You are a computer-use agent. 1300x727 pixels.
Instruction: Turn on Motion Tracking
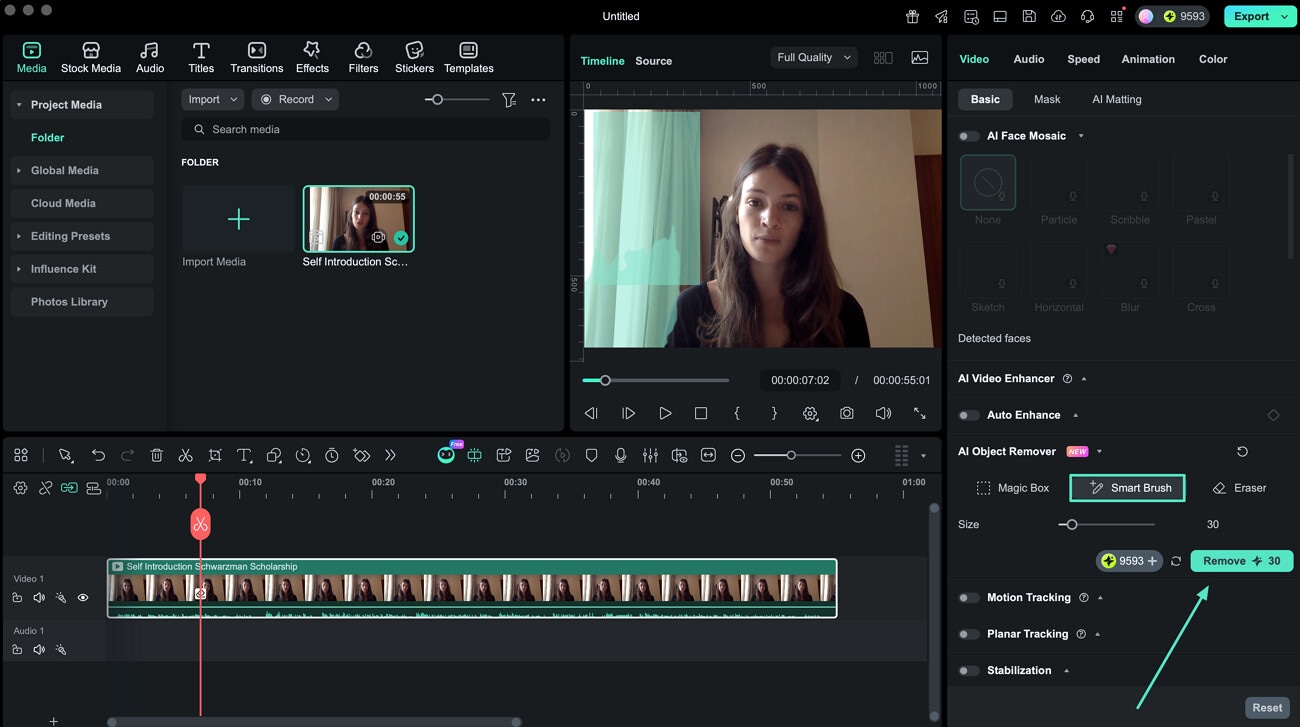tap(968, 598)
